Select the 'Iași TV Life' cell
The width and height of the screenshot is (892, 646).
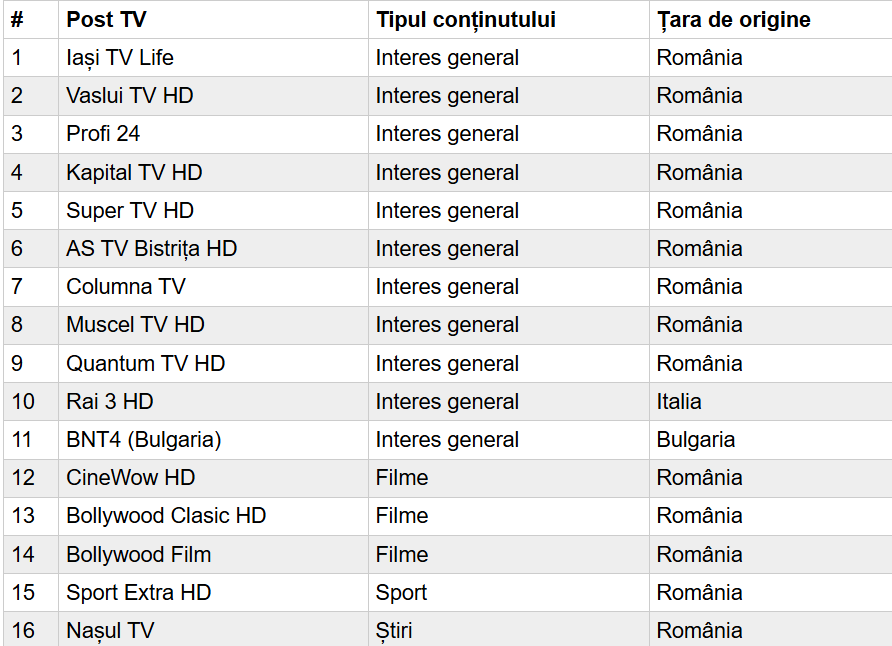click(120, 58)
